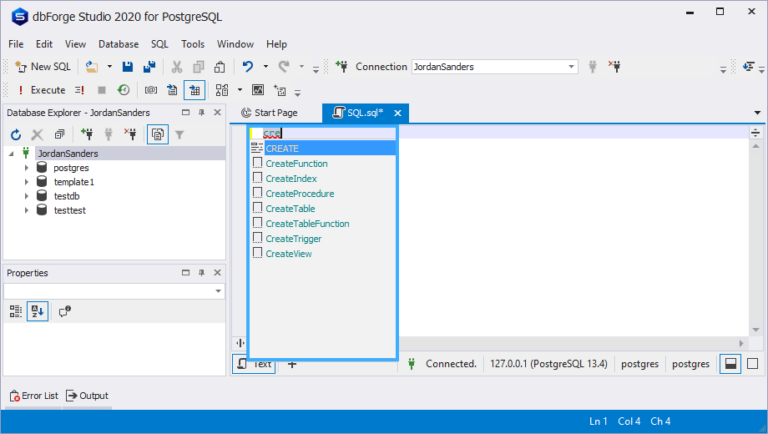Image resolution: width=768 pixels, height=434 pixels.
Task: Click the add view plus button near Text tab
Action: click(292, 364)
